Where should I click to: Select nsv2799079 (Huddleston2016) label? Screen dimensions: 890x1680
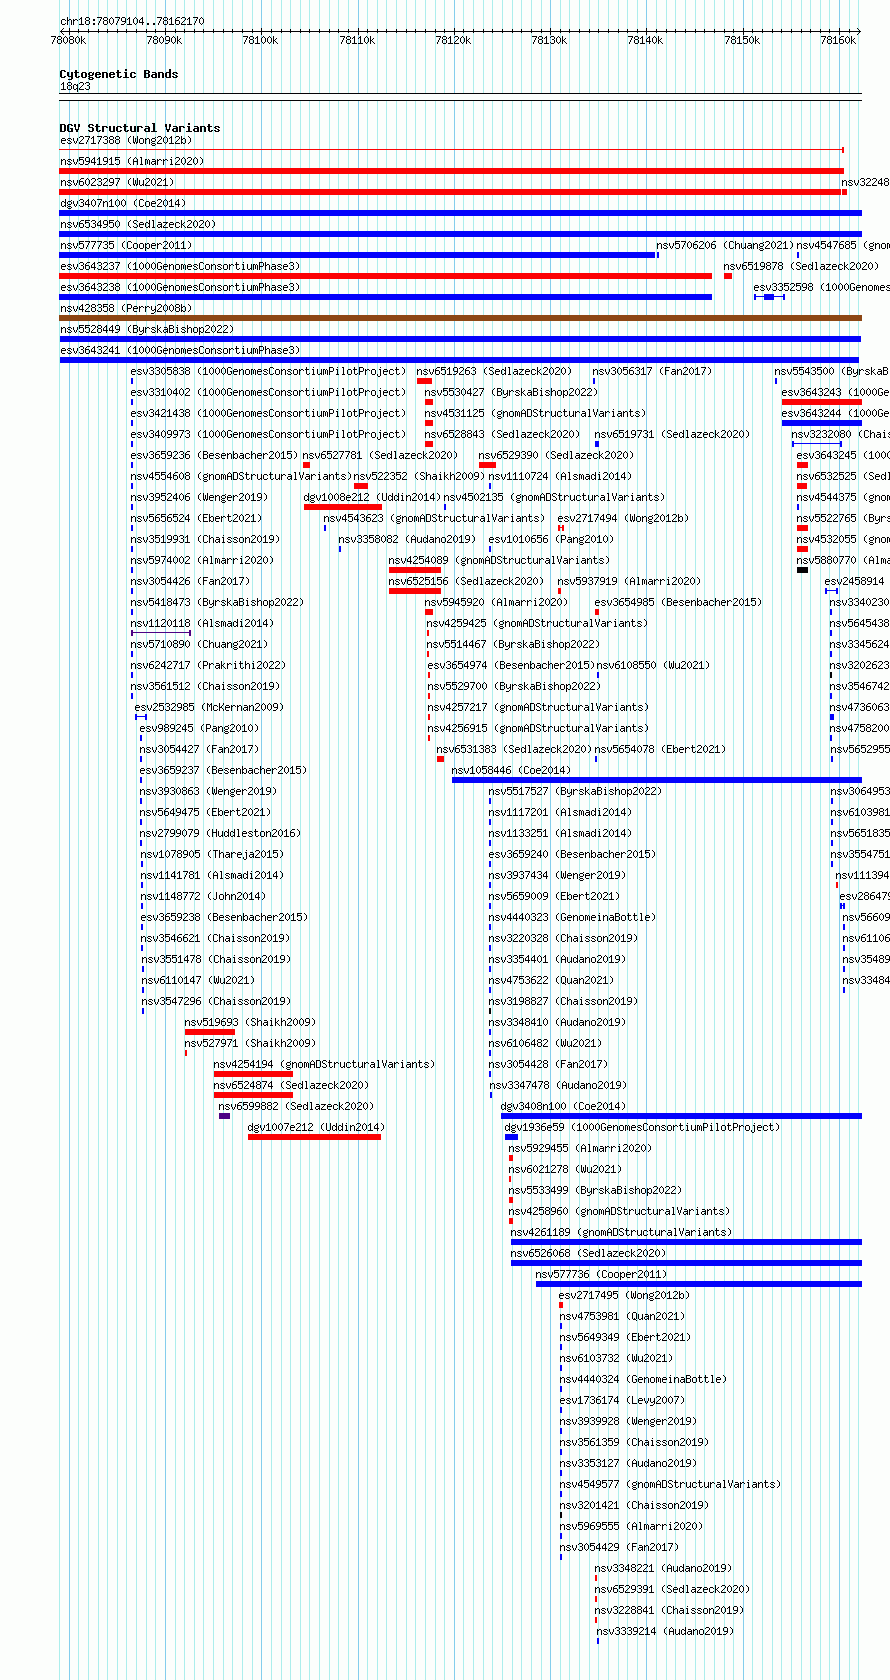click(221, 833)
